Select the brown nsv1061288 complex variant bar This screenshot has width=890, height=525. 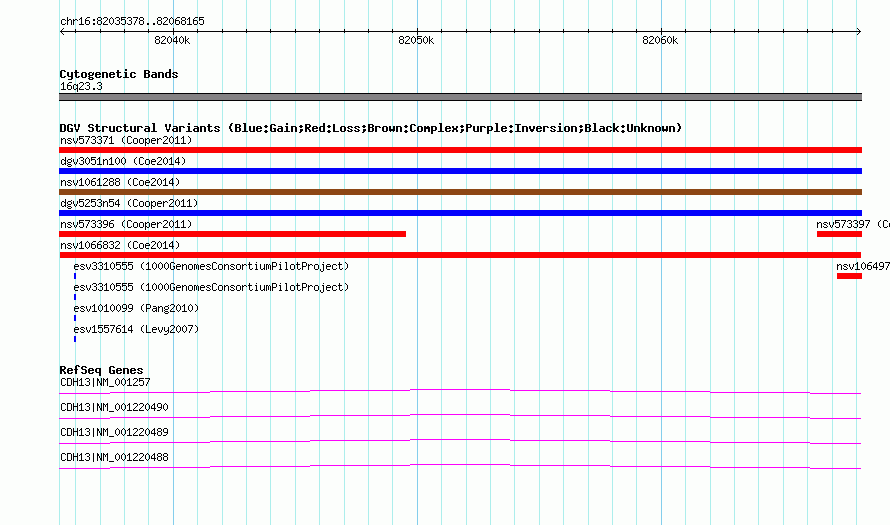(x=460, y=192)
